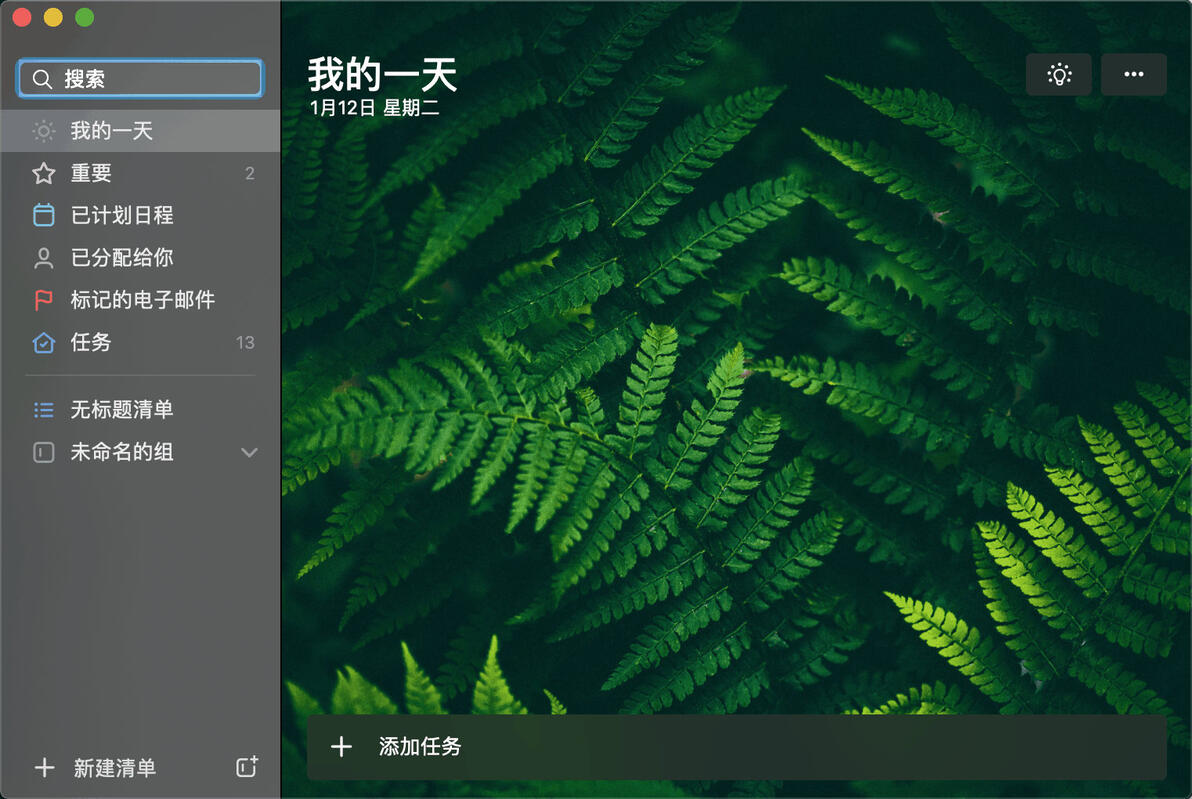Open 已计划日程 list
1192x799 pixels.
click(x=141, y=215)
